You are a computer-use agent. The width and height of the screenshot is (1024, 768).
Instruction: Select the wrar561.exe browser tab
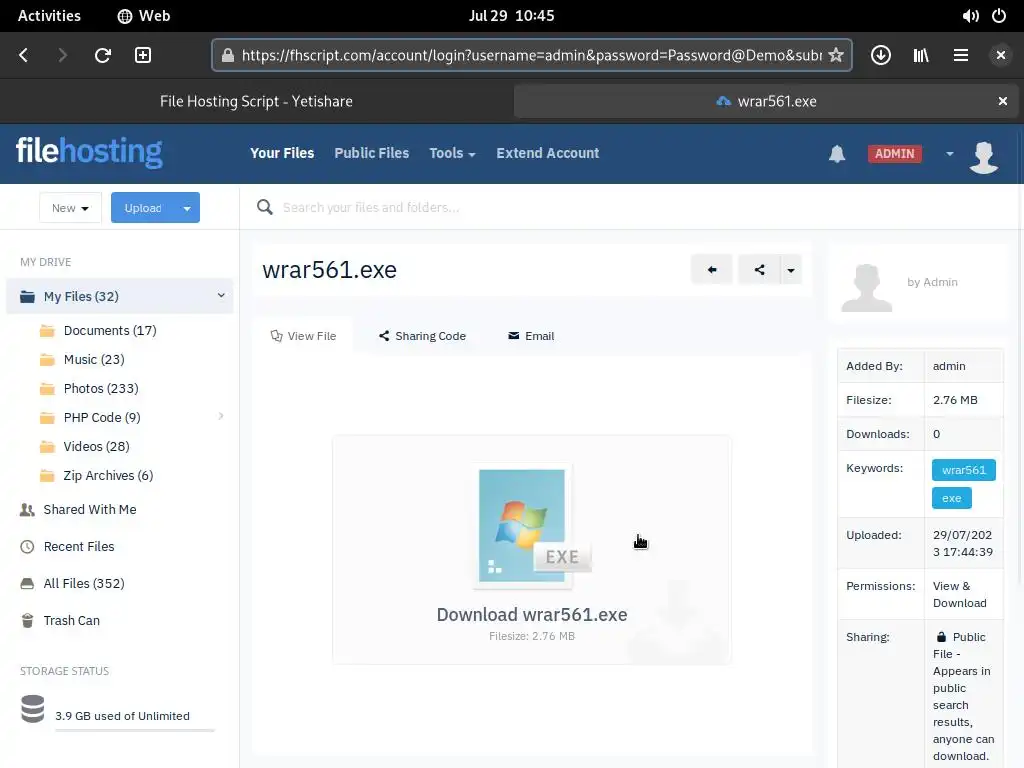pos(765,101)
